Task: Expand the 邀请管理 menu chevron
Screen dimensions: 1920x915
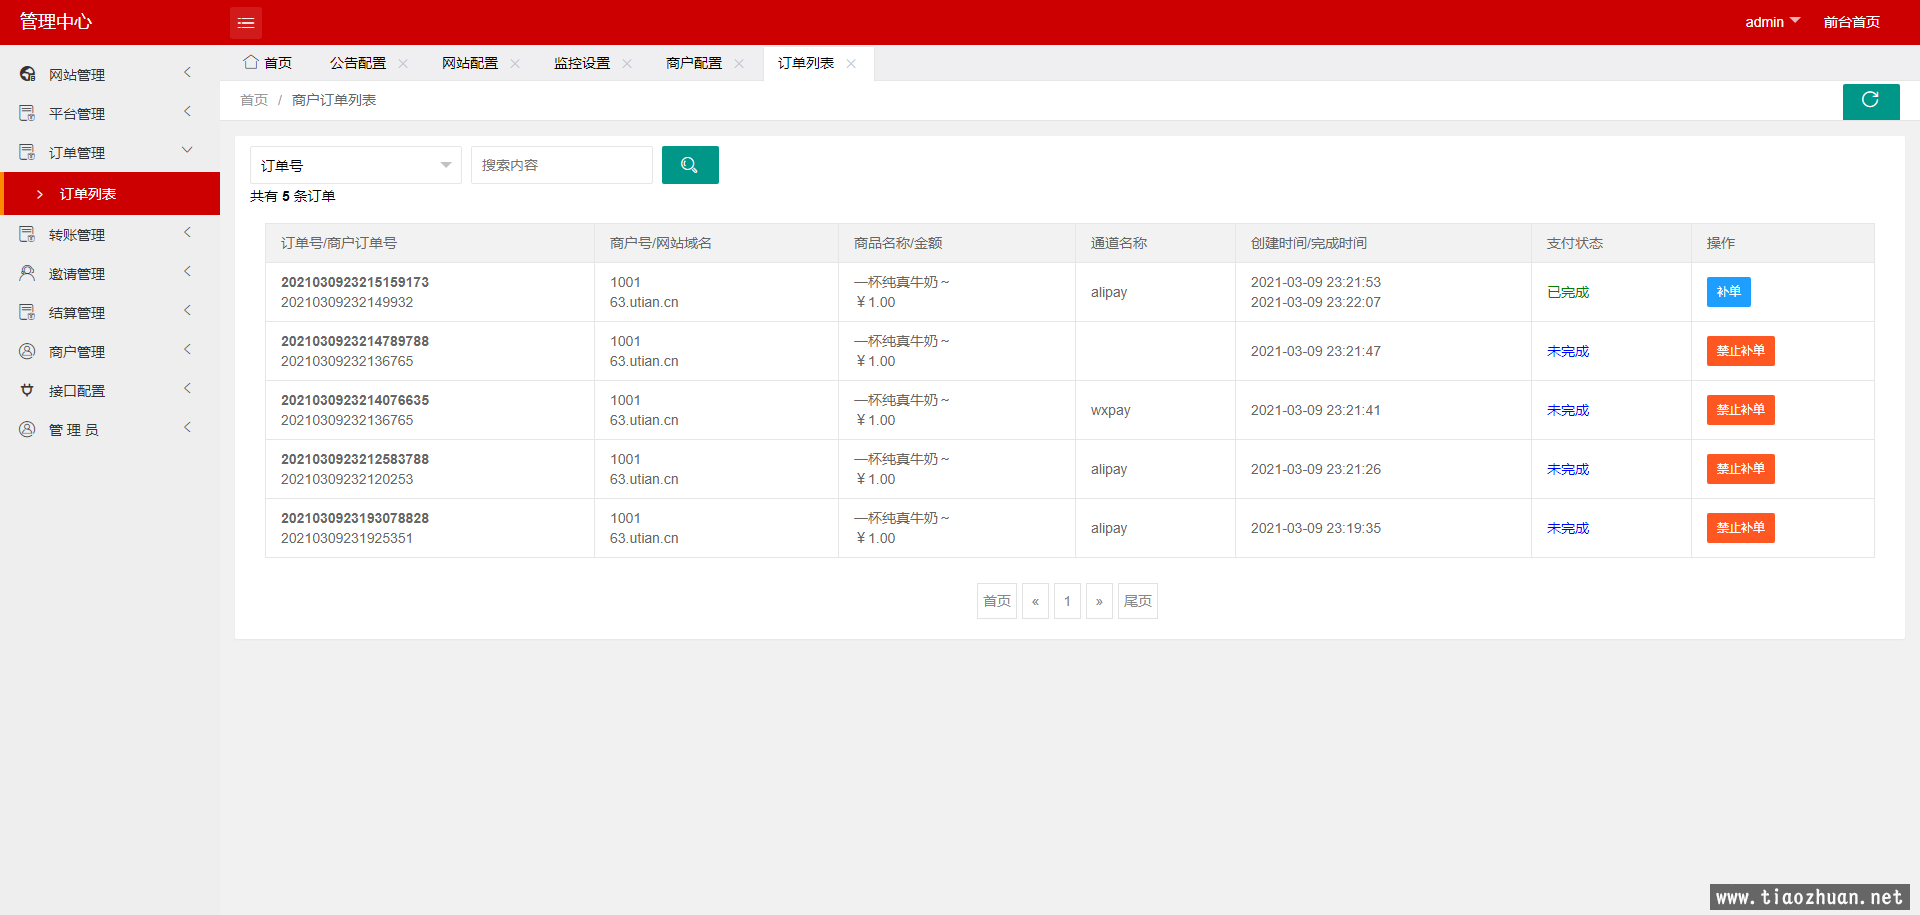Action: point(187,271)
